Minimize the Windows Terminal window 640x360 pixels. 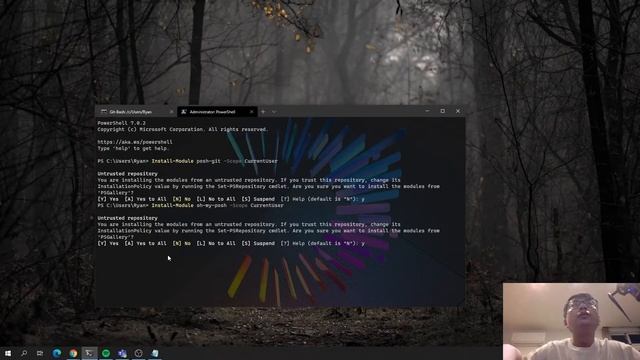pyautogui.click(x=427, y=111)
